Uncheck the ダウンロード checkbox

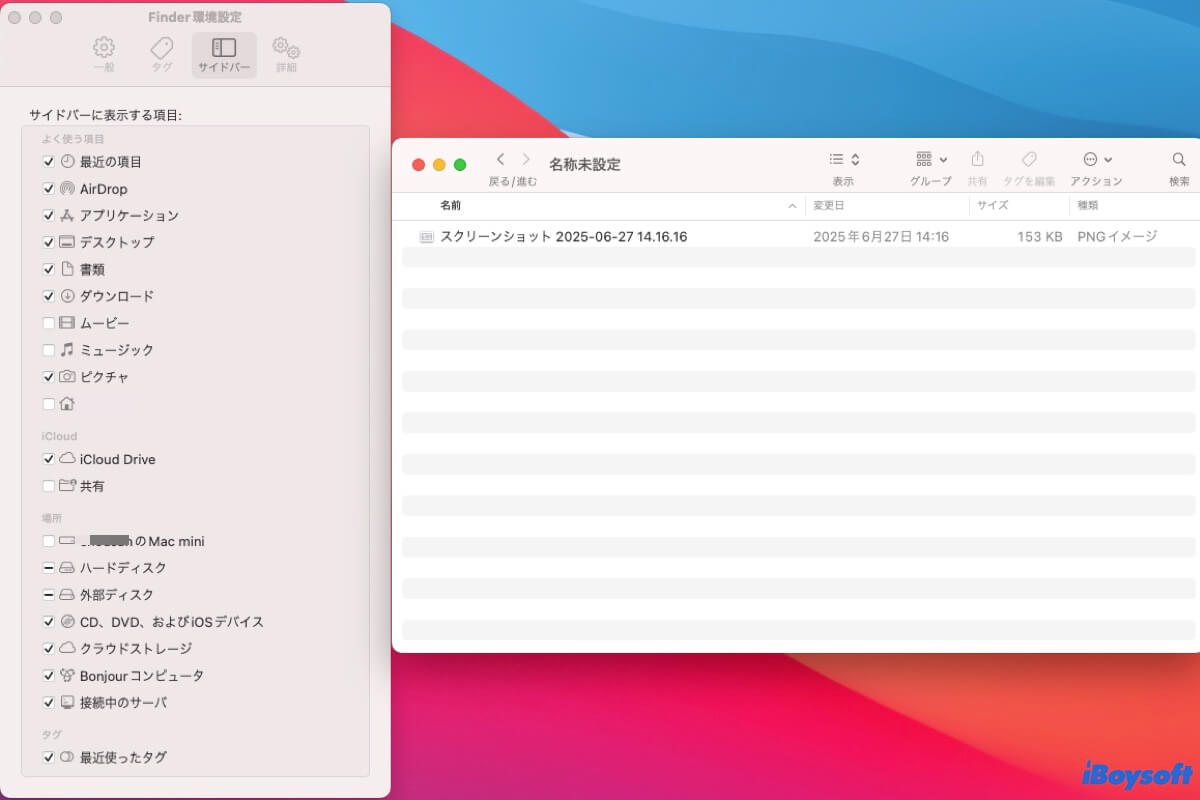(49, 296)
